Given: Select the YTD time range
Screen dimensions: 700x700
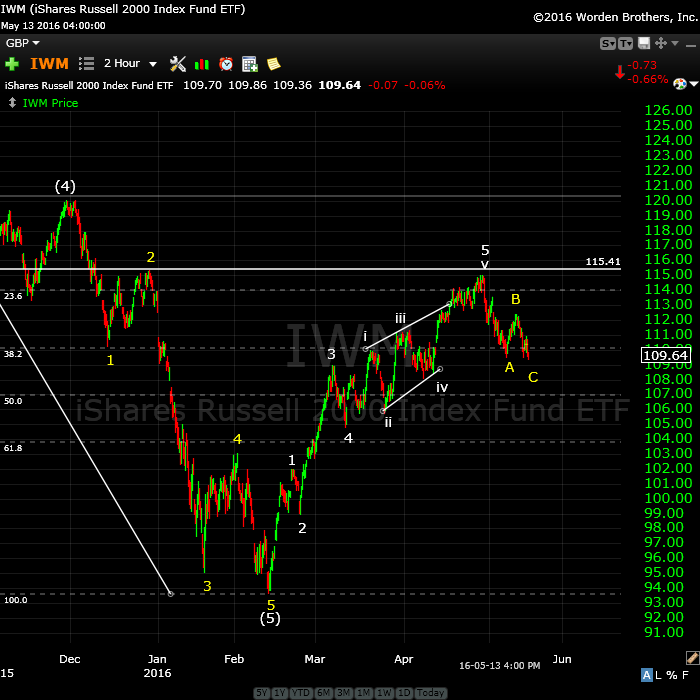Looking at the screenshot, I should pyautogui.click(x=300, y=692).
